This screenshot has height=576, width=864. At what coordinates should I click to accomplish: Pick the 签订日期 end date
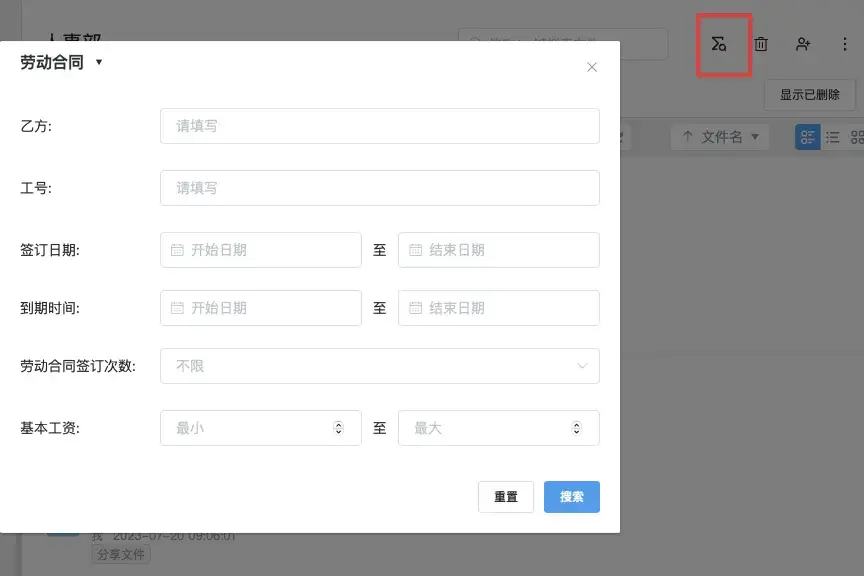point(499,250)
